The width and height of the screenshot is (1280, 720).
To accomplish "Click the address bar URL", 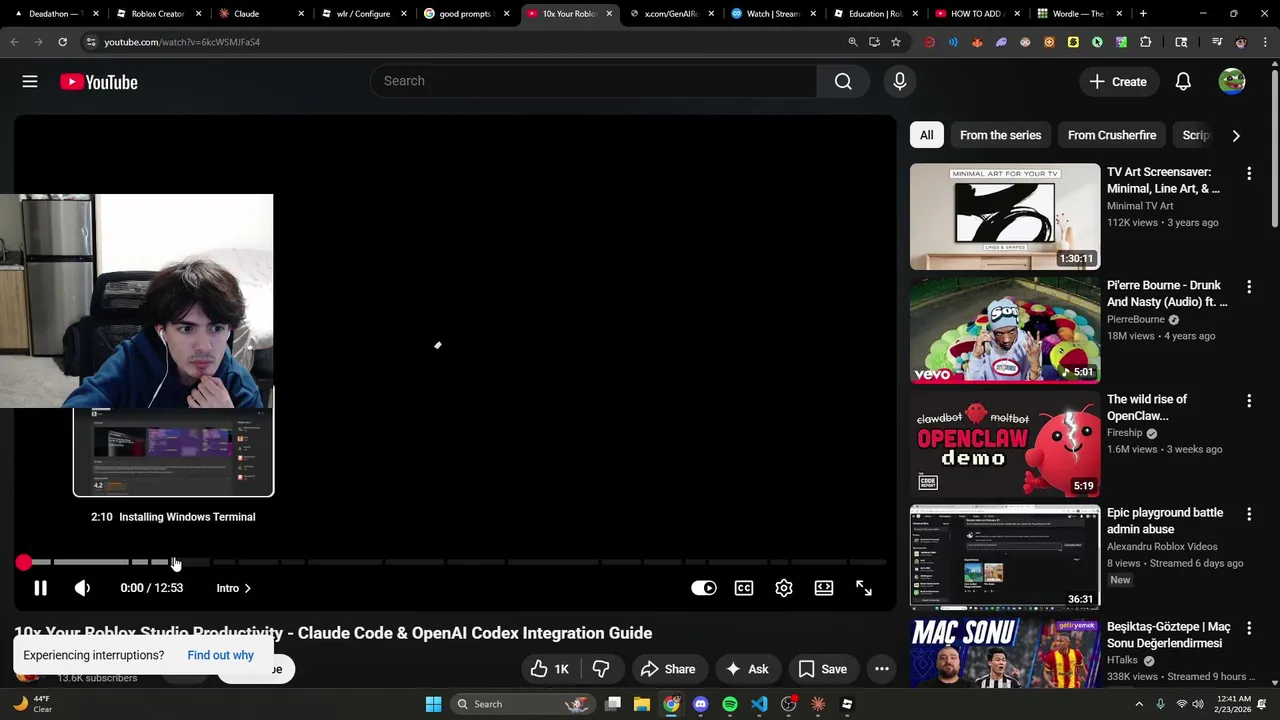I will (182, 42).
